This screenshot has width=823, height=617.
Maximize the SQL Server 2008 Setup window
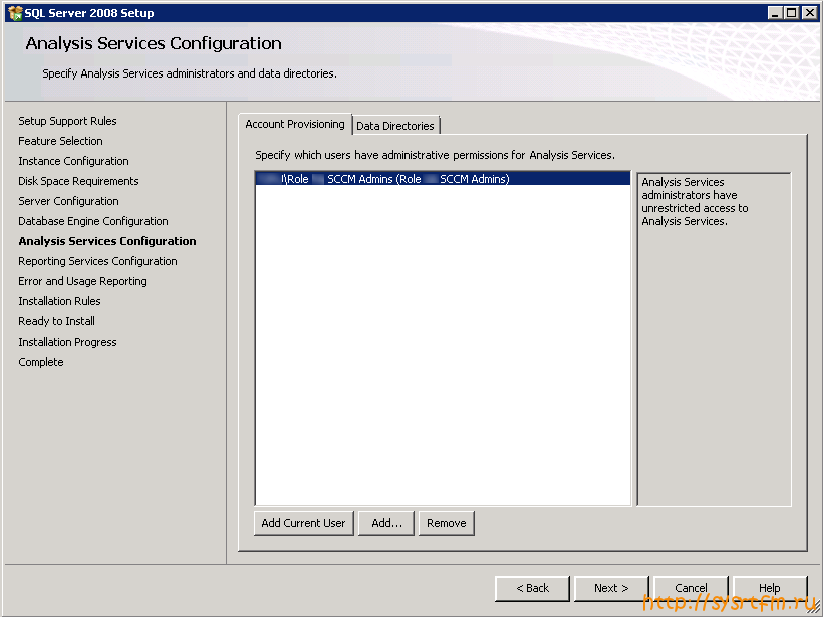[x=792, y=13]
